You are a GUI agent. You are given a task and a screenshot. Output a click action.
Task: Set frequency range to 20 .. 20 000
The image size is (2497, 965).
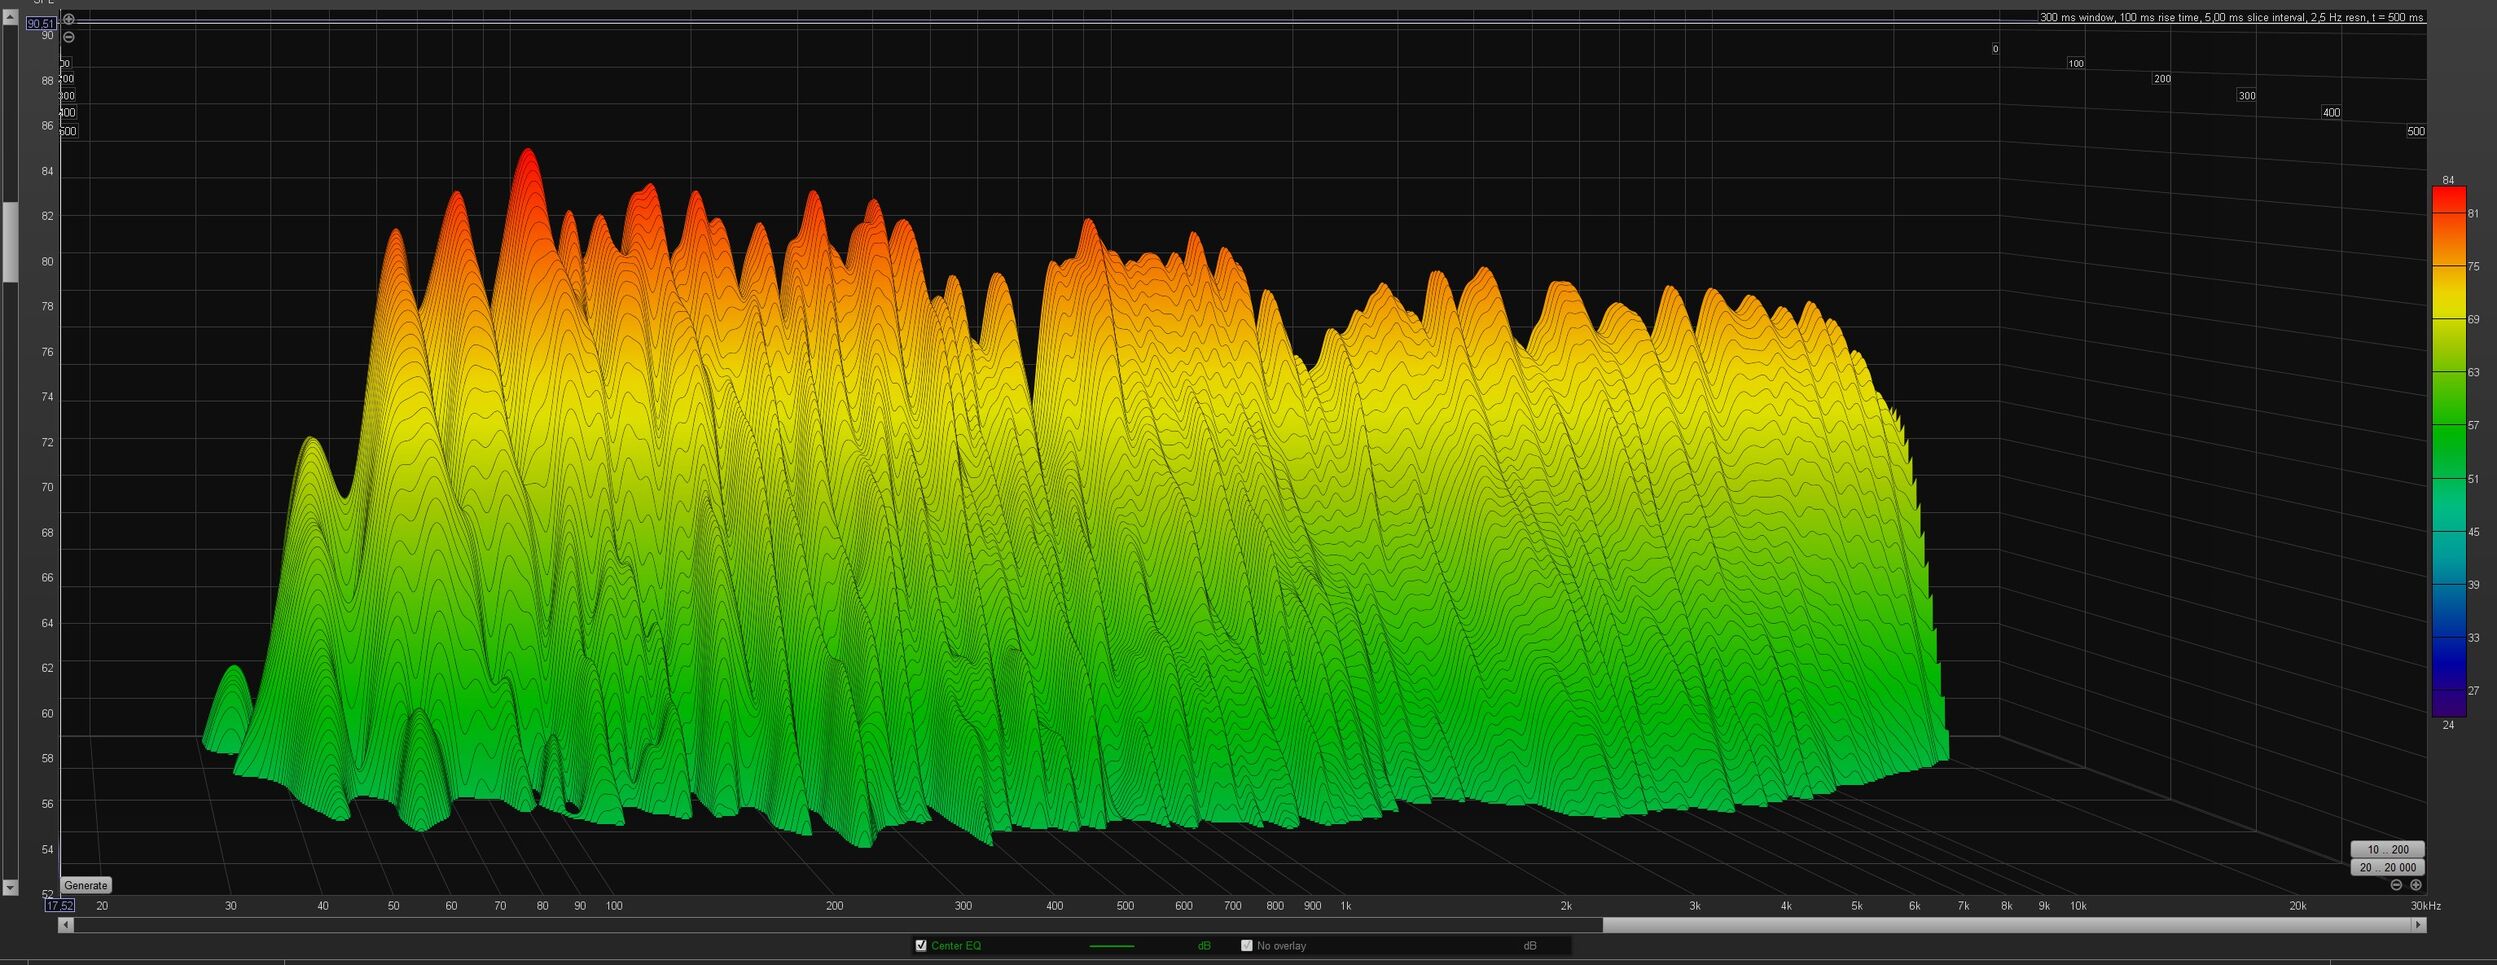coord(2387,867)
